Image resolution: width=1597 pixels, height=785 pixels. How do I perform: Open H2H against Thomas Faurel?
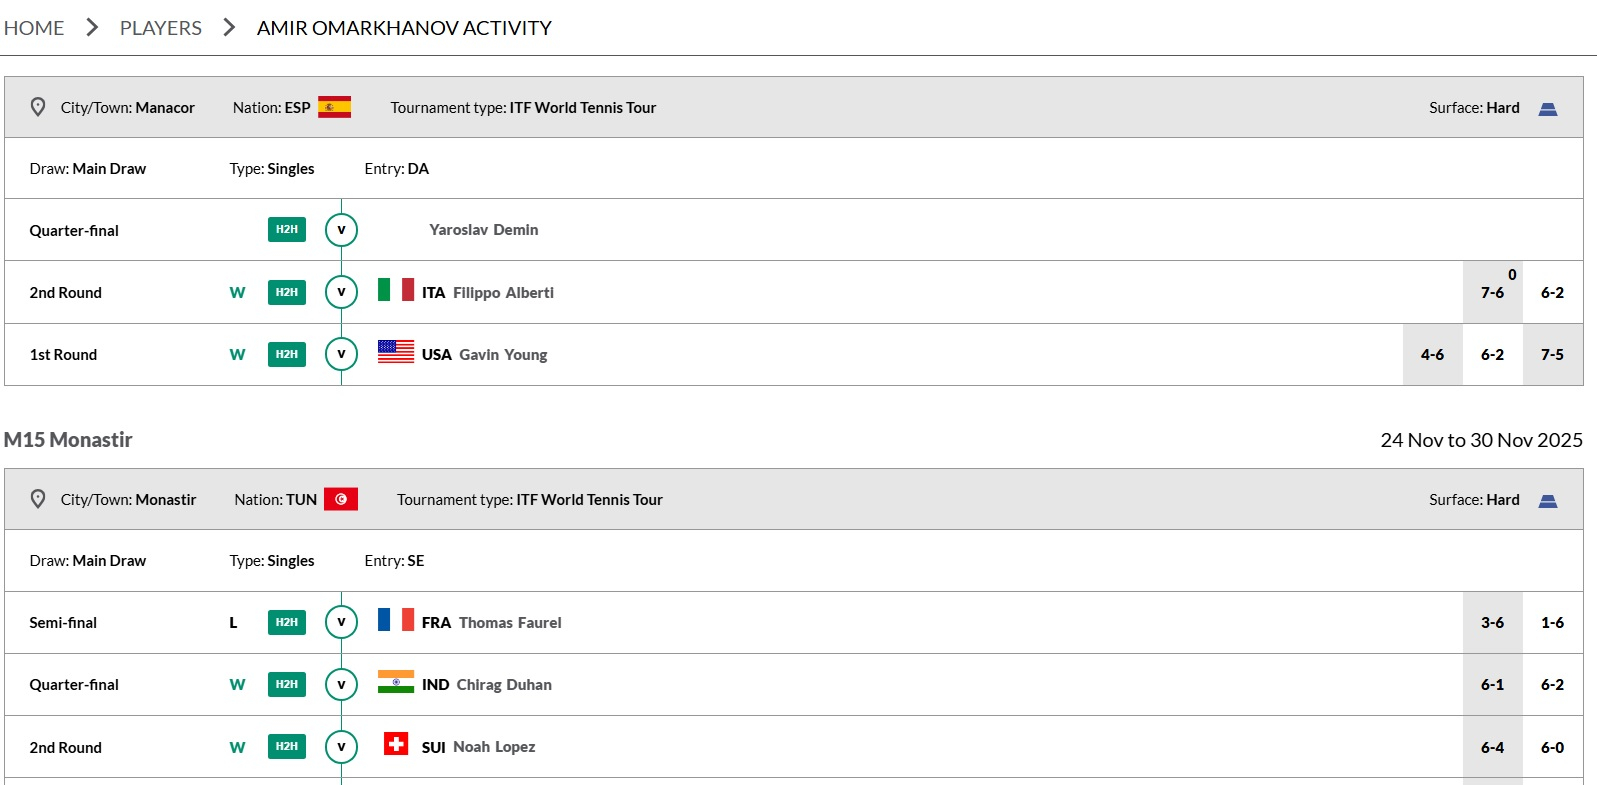pos(287,622)
